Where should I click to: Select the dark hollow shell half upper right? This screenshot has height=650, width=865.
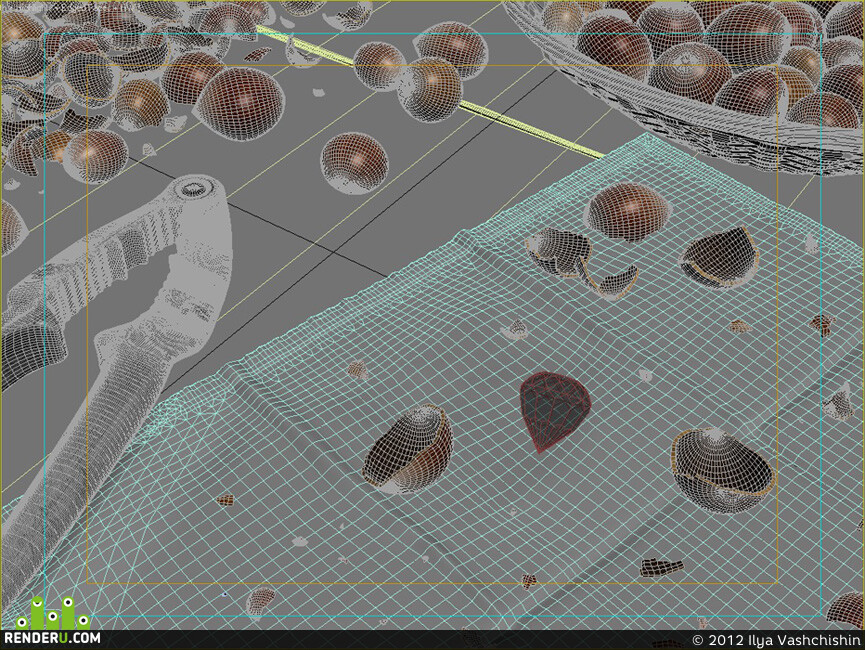(x=719, y=258)
